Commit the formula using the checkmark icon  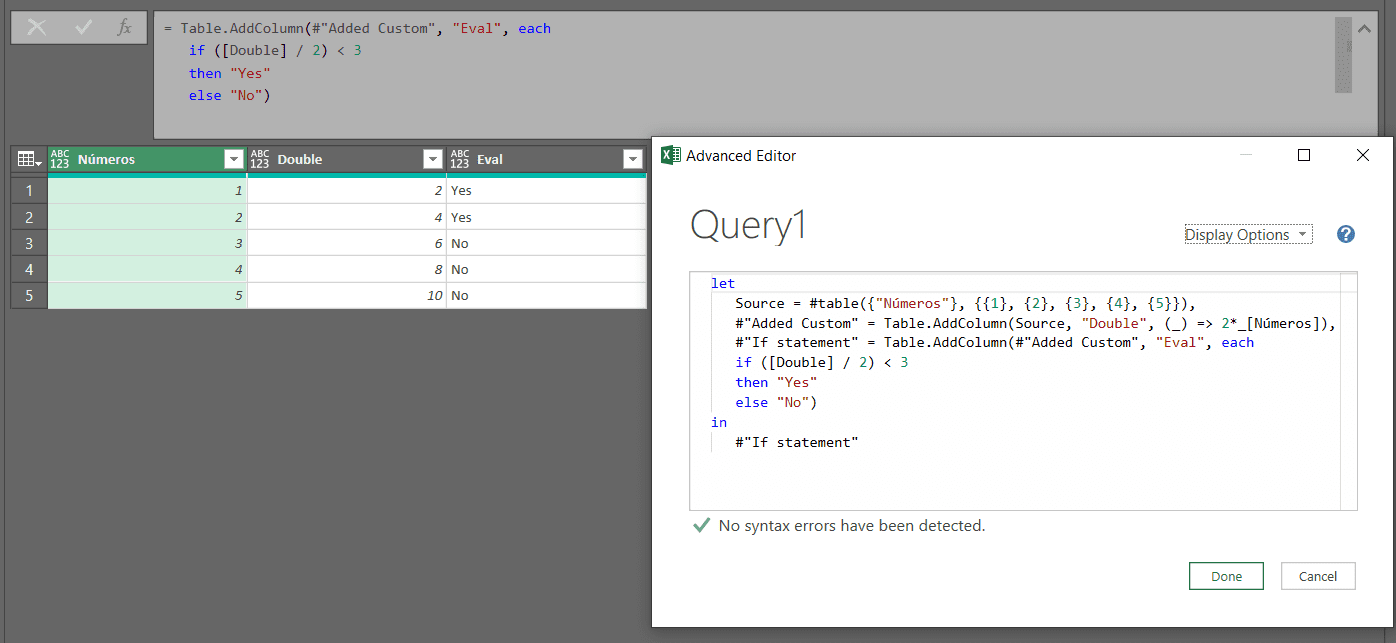coord(82,28)
